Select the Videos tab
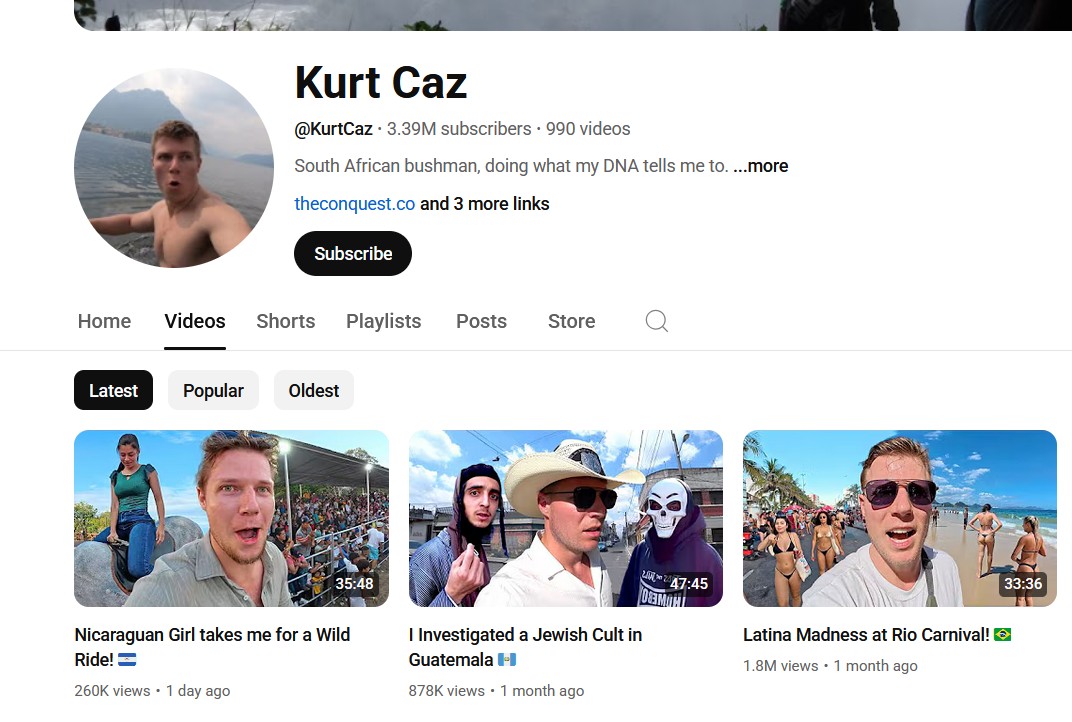Image resolution: width=1072 pixels, height=722 pixels. (194, 321)
